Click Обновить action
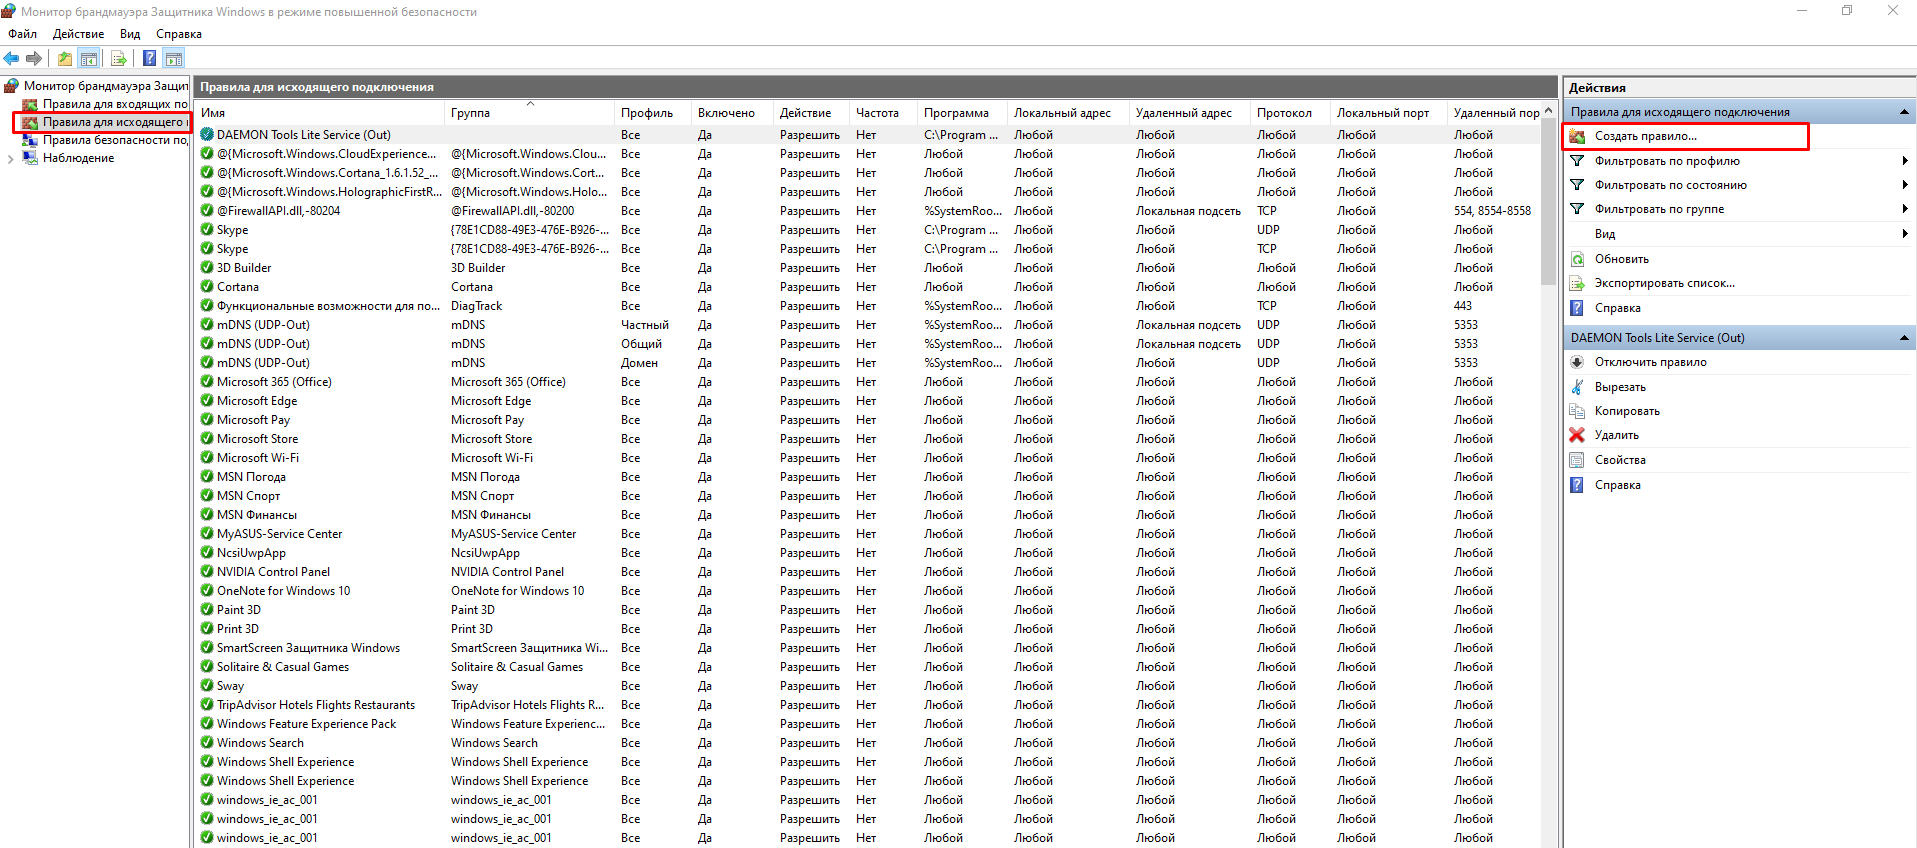 1621,259
